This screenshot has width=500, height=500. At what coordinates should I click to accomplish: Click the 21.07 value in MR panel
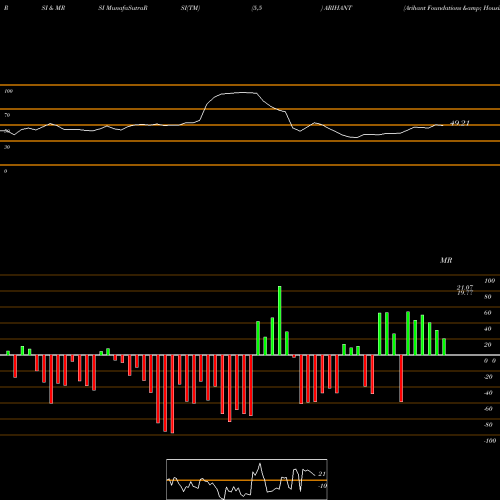(465, 287)
